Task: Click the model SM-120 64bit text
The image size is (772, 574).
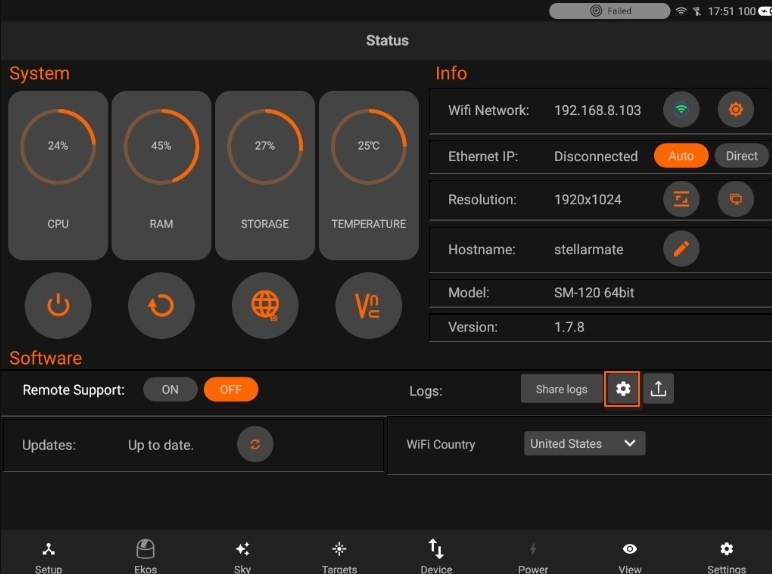Action: 594,292
